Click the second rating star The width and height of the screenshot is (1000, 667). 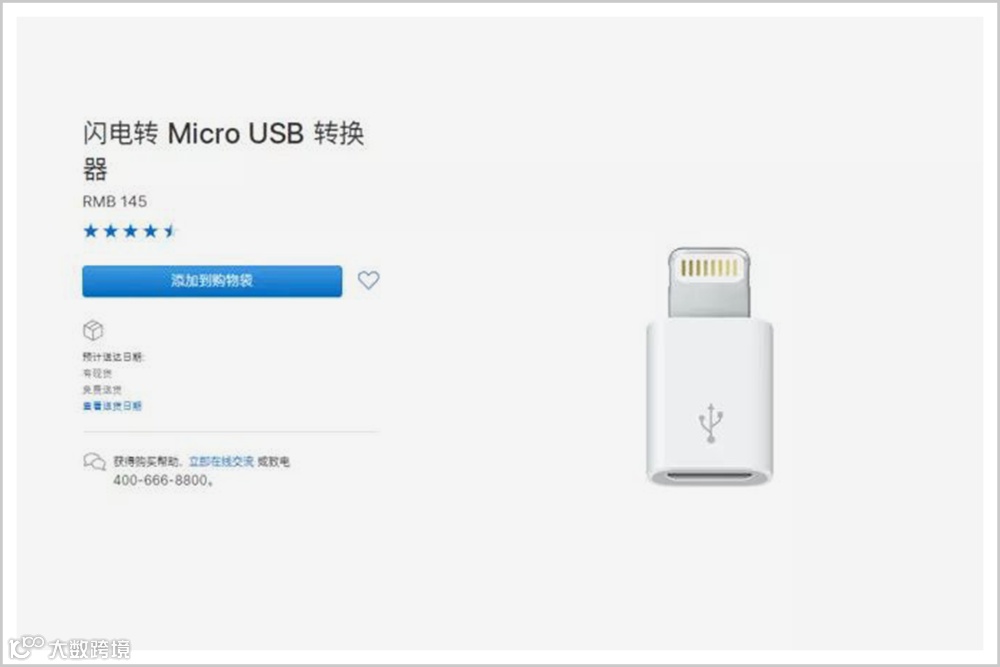click(x=110, y=231)
